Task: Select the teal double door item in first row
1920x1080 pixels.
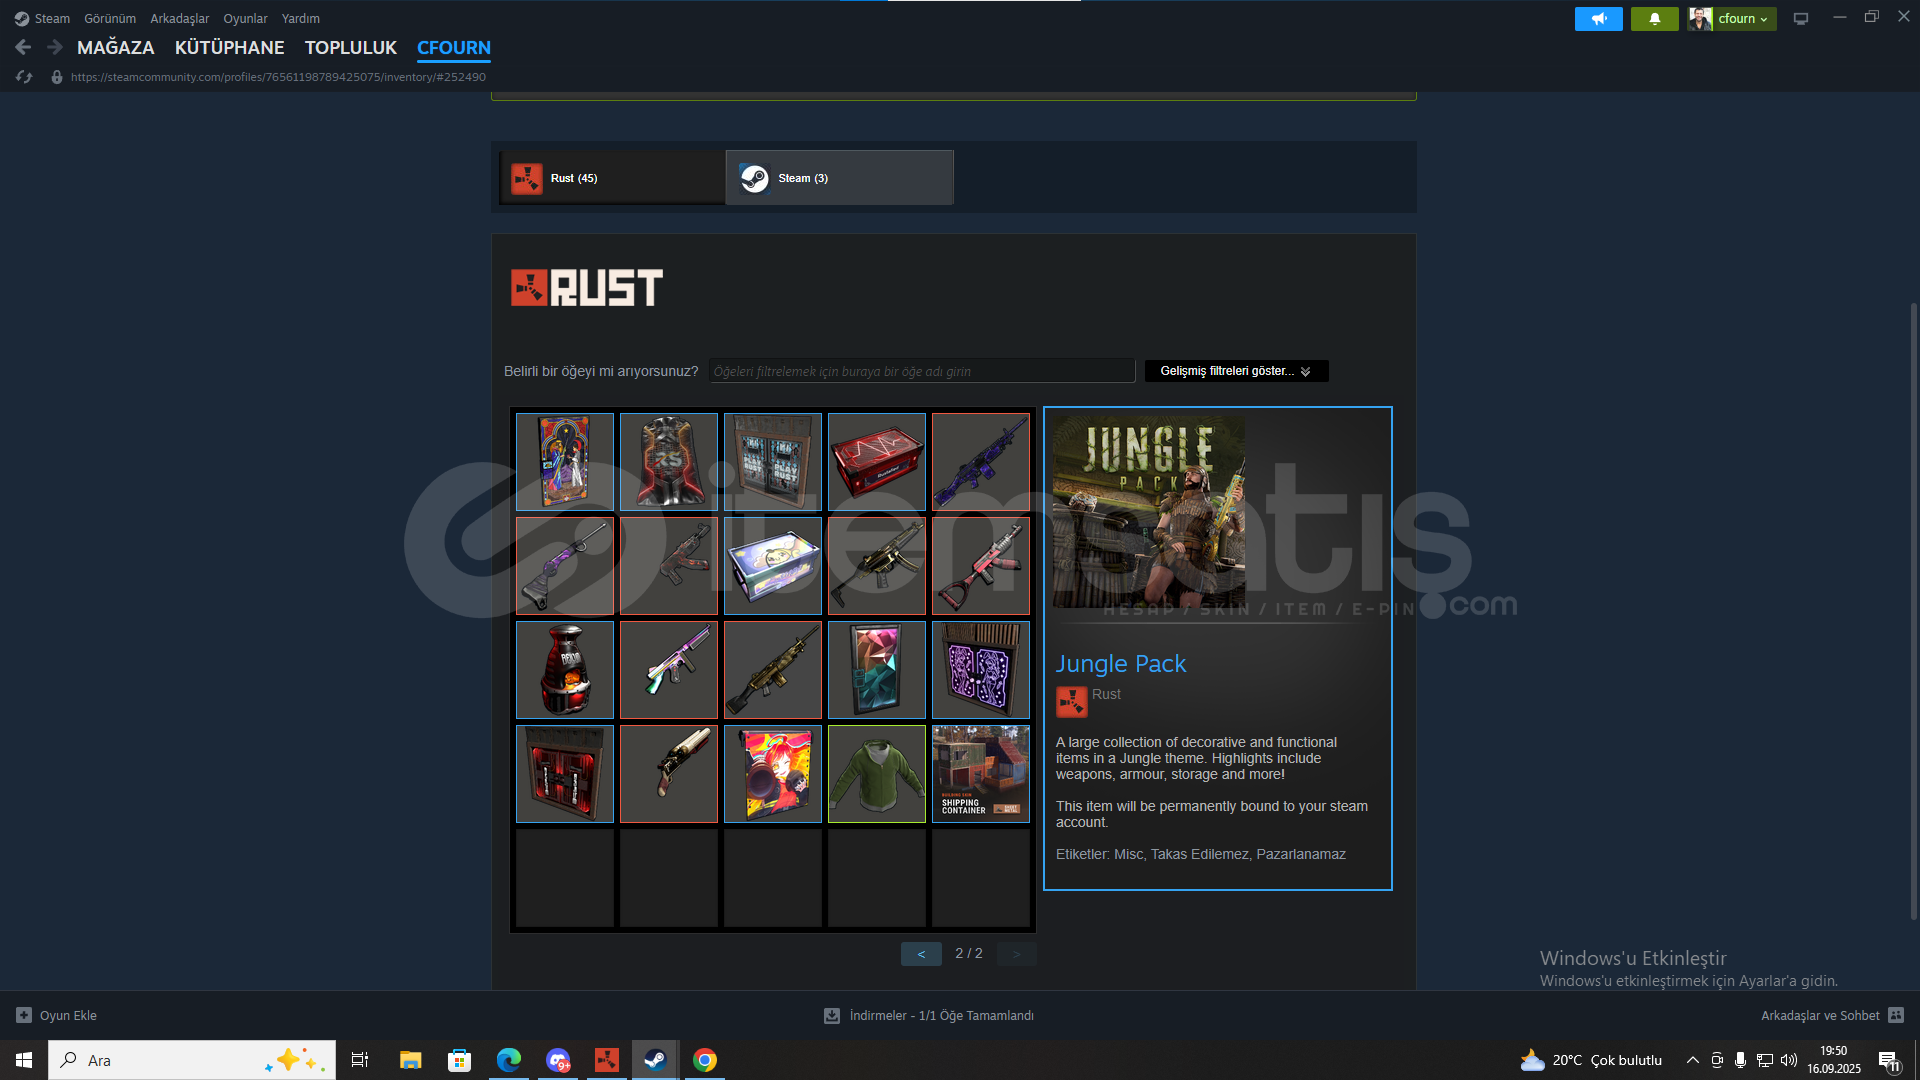Action: [x=773, y=462]
